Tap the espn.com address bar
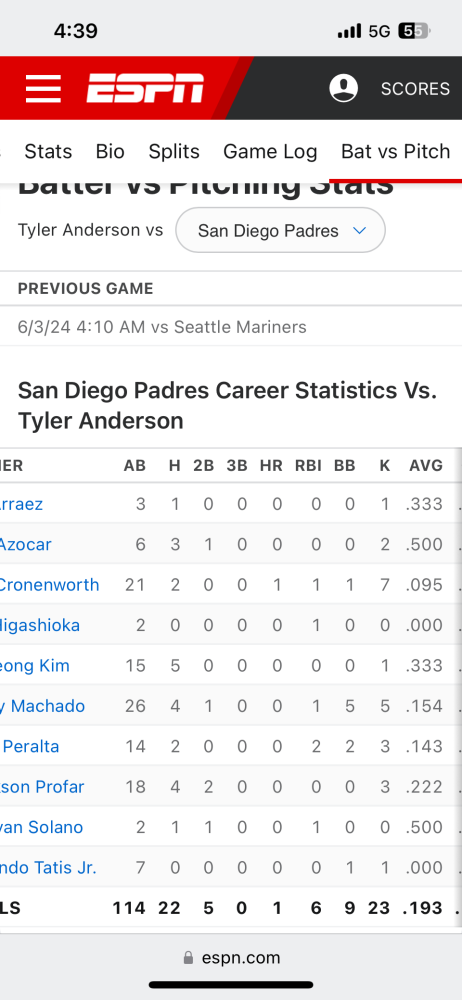Screen dimensions: 462x1000 pos(231,957)
